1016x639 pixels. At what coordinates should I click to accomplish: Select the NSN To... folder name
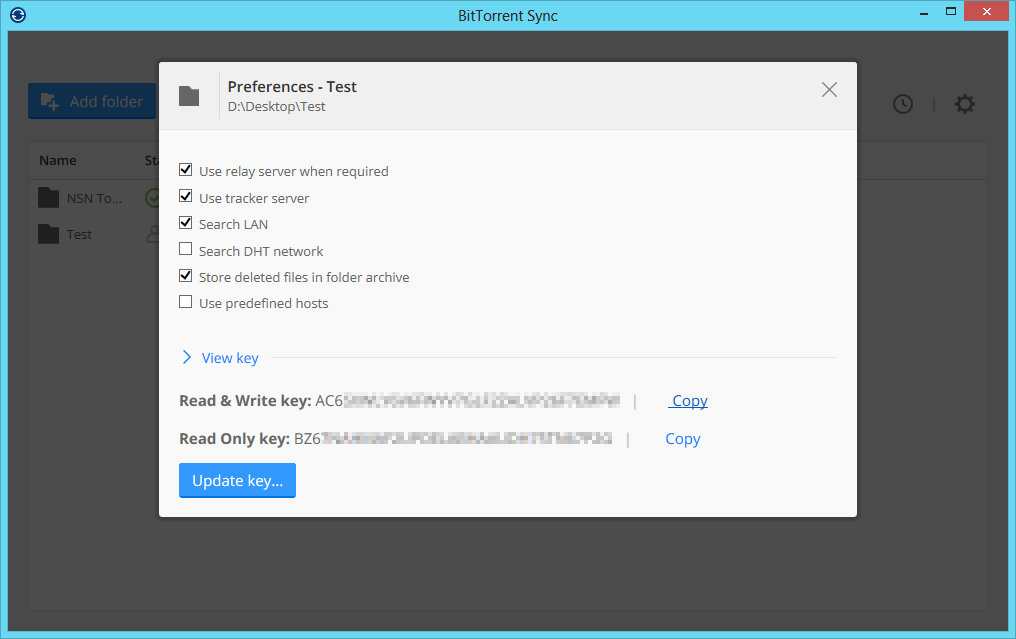94,198
